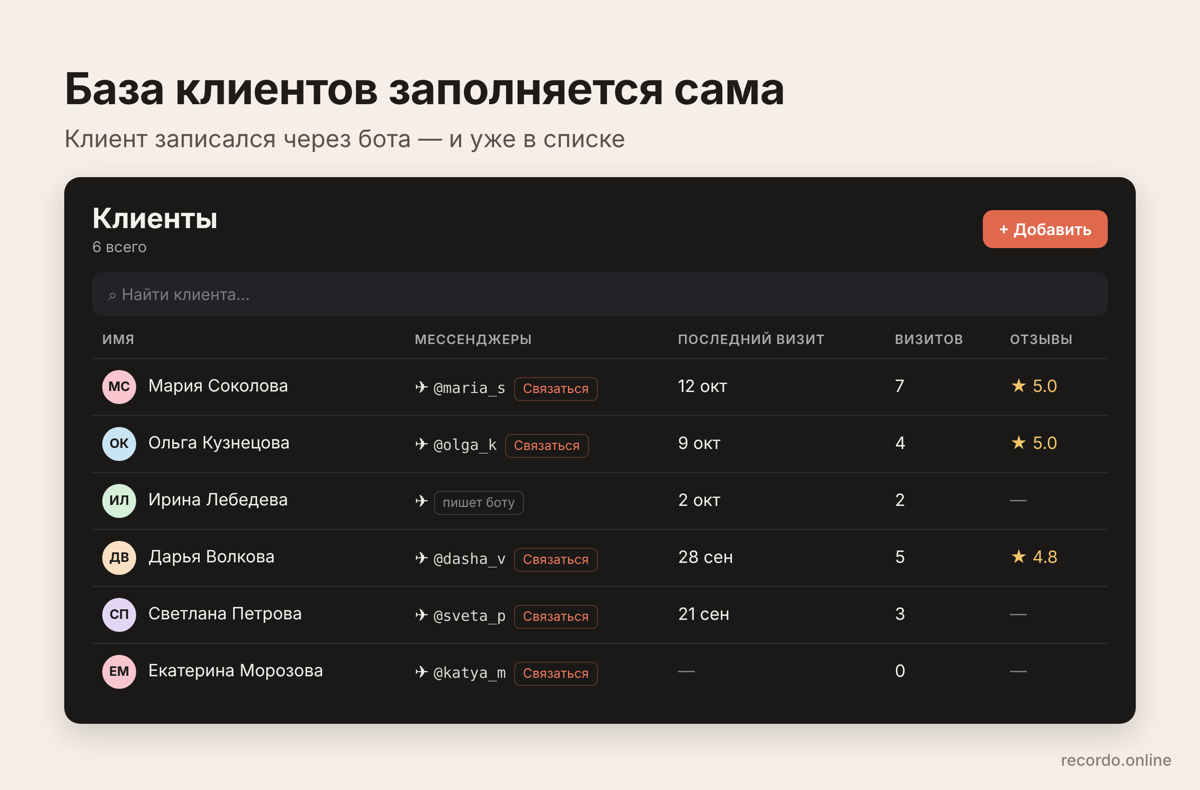Click the «6 всего» counter
The width and height of the screenshot is (1200, 790).
coord(119,247)
